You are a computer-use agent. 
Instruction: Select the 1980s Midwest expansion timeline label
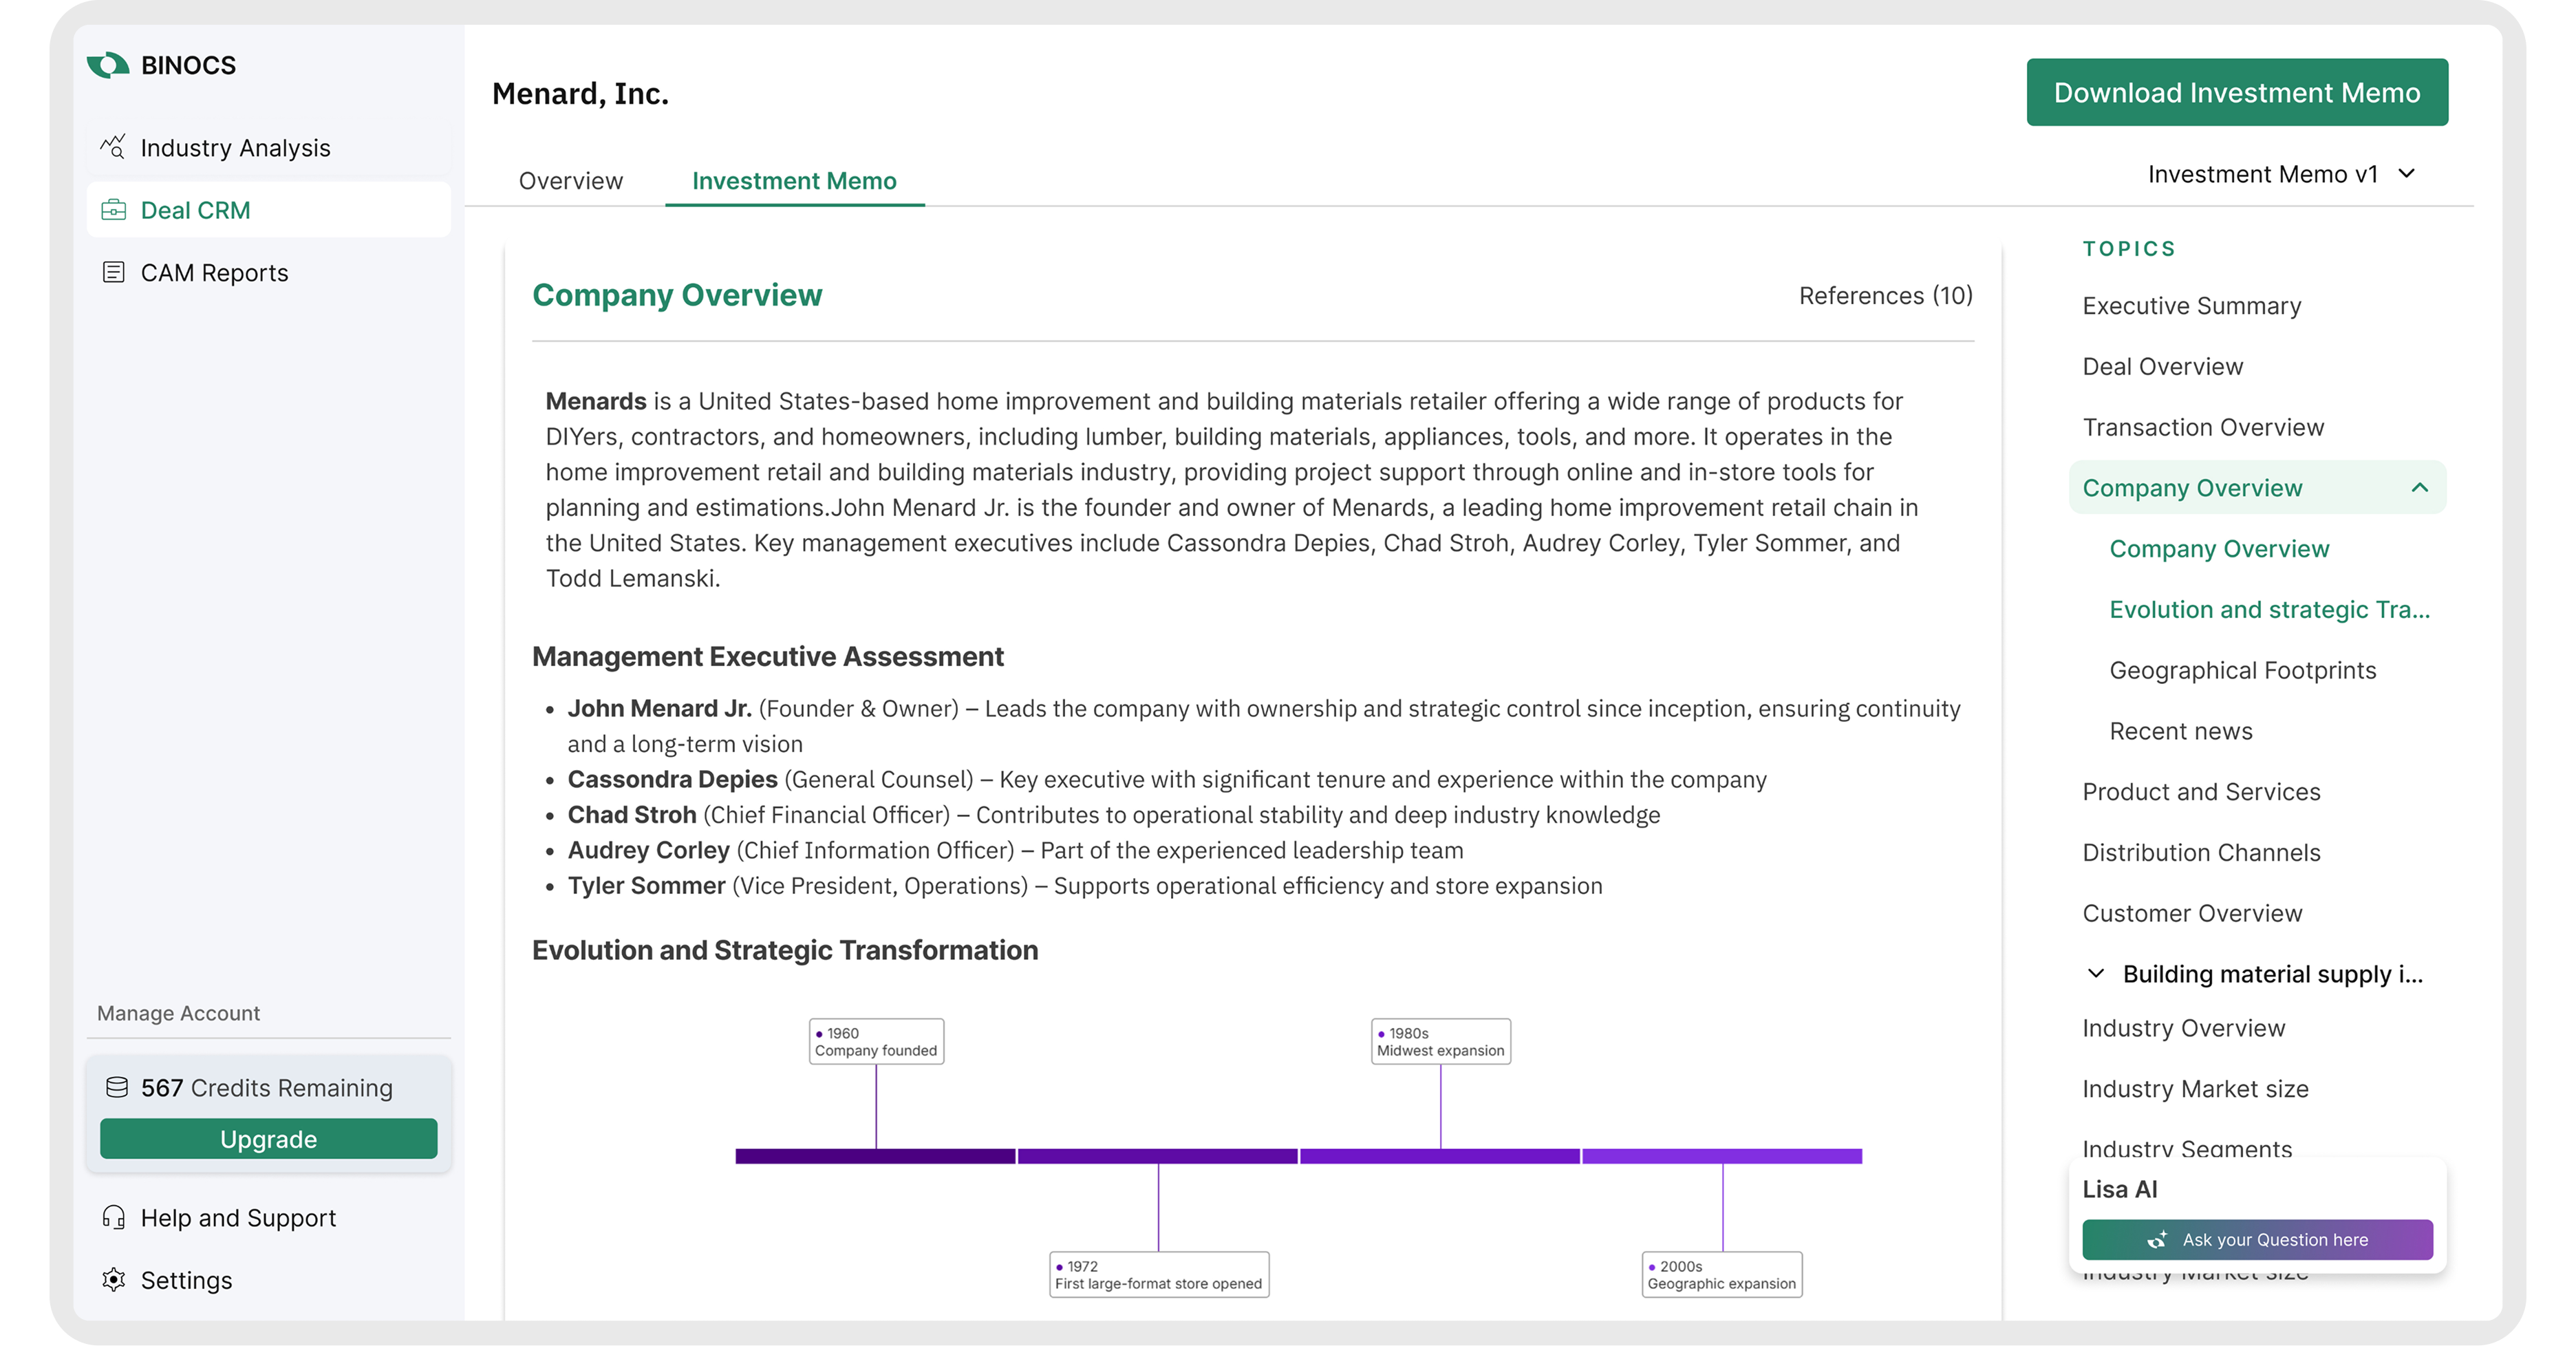[1440, 1042]
